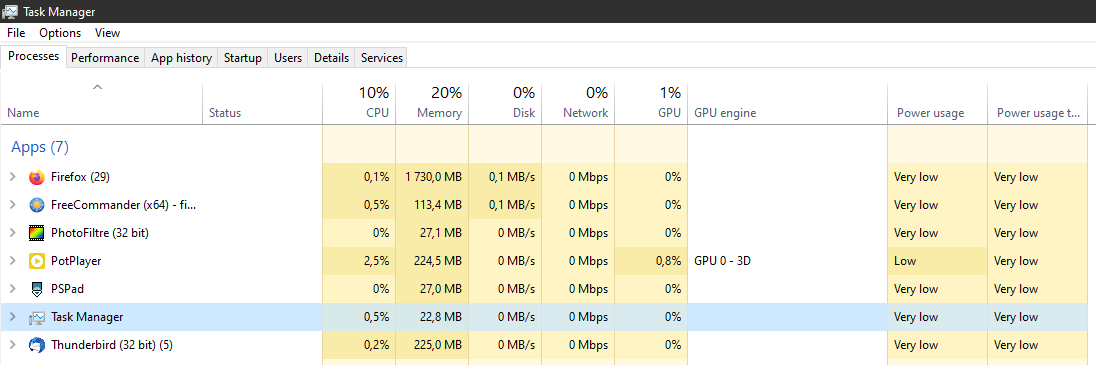Image resolution: width=1096 pixels, height=365 pixels.
Task: Click the Firefox app icon
Action: (x=37, y=177)
